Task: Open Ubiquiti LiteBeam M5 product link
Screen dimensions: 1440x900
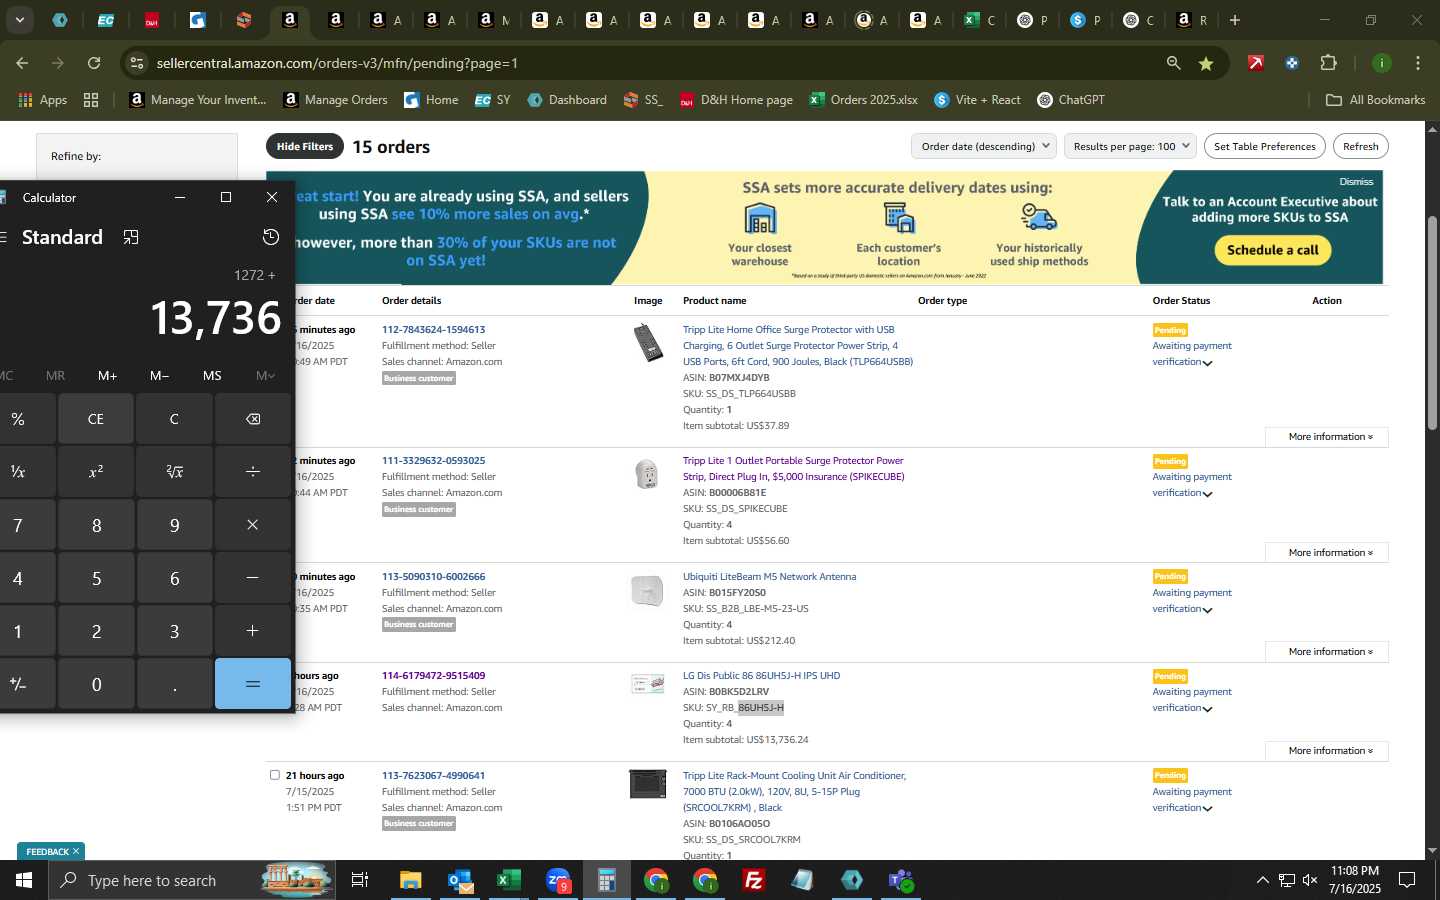Action: [769, 577]
